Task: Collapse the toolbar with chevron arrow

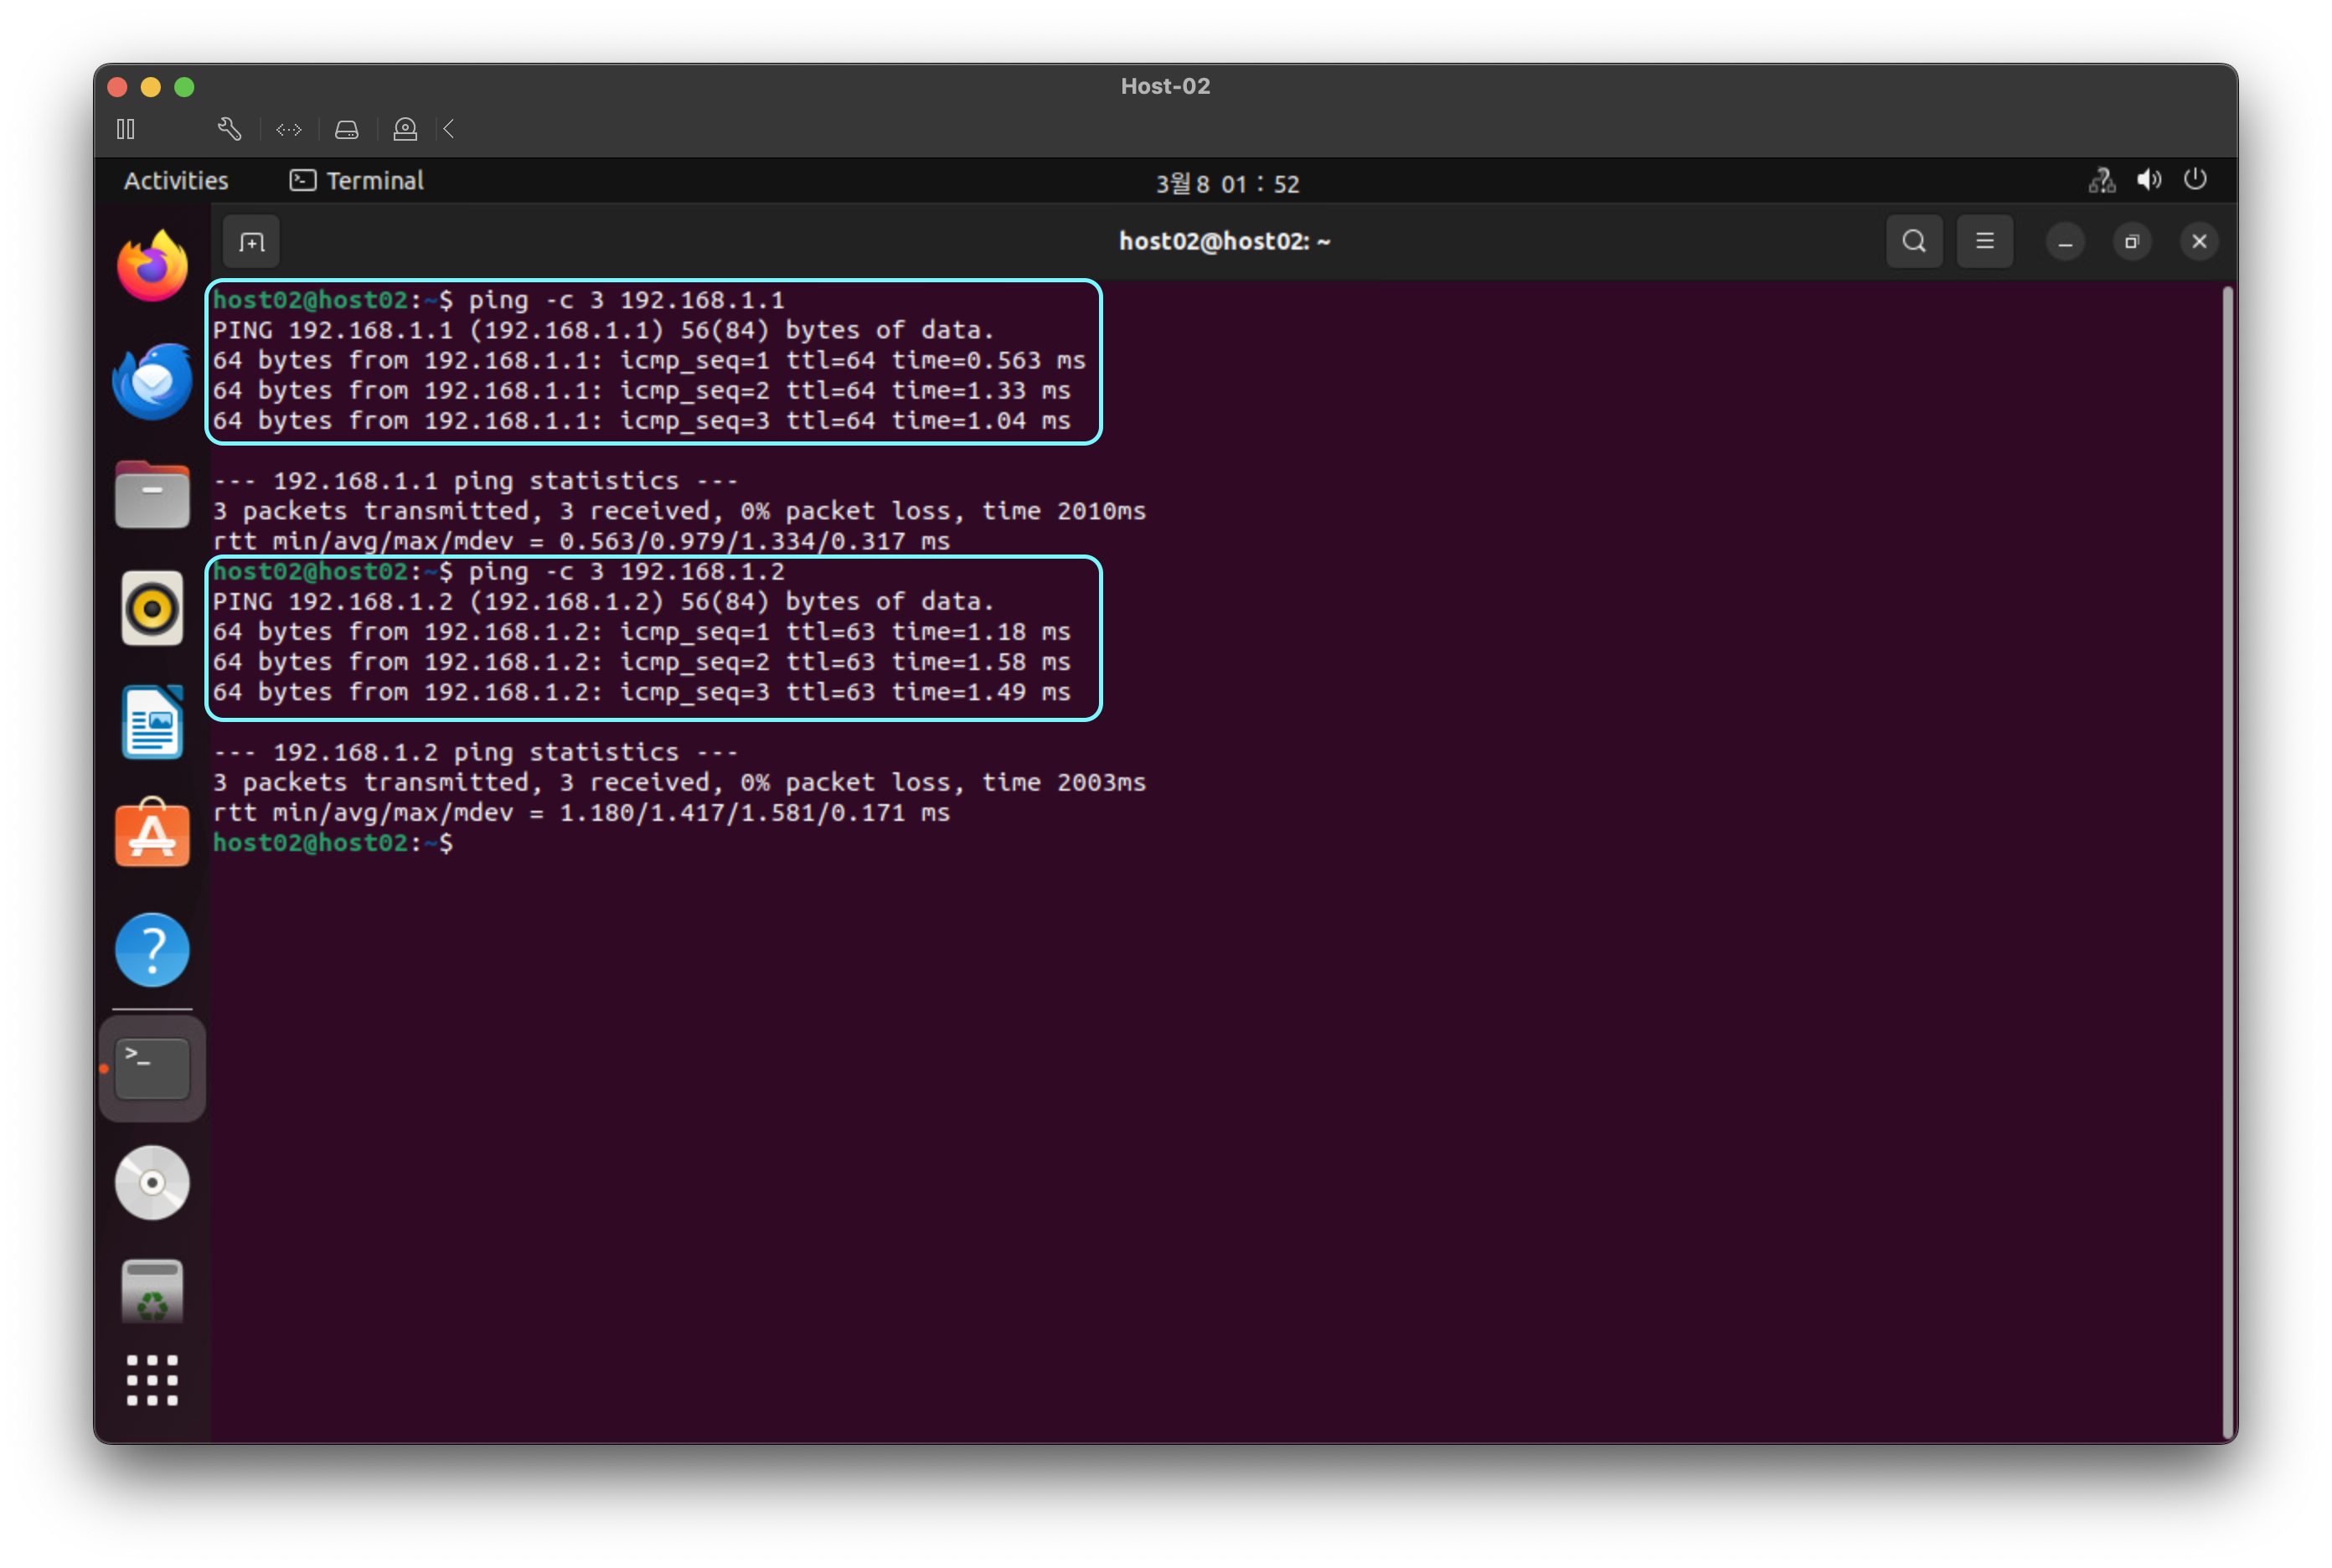Action: pos(449,129)
